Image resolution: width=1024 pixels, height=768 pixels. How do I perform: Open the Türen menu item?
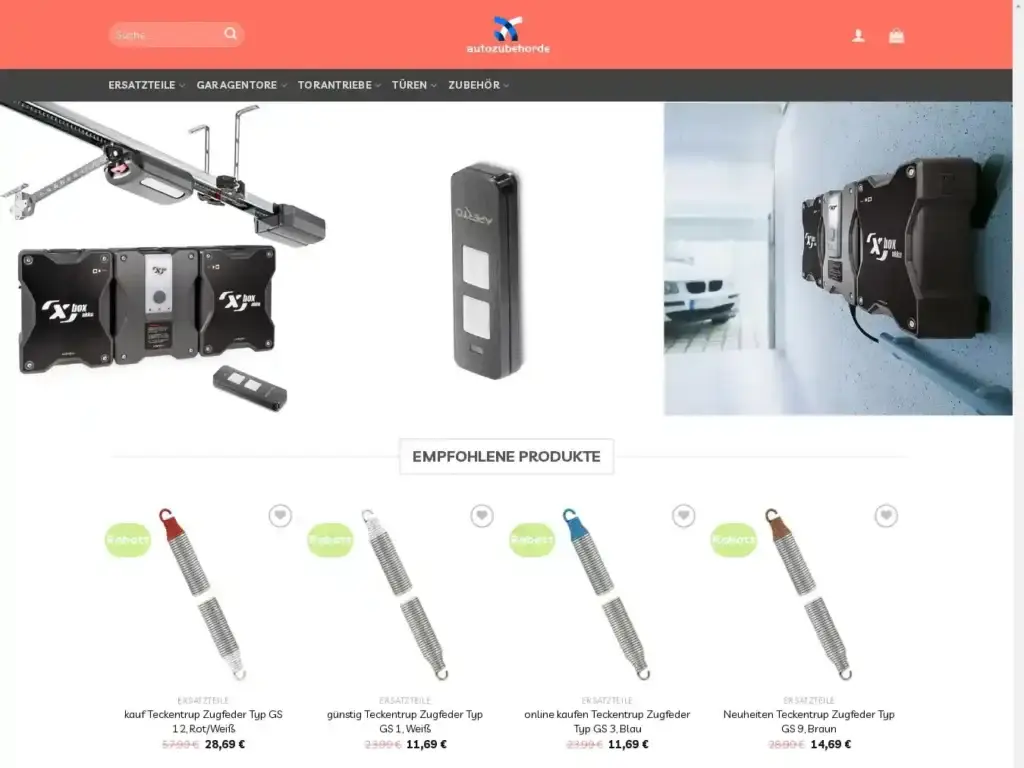click(414, 86)
